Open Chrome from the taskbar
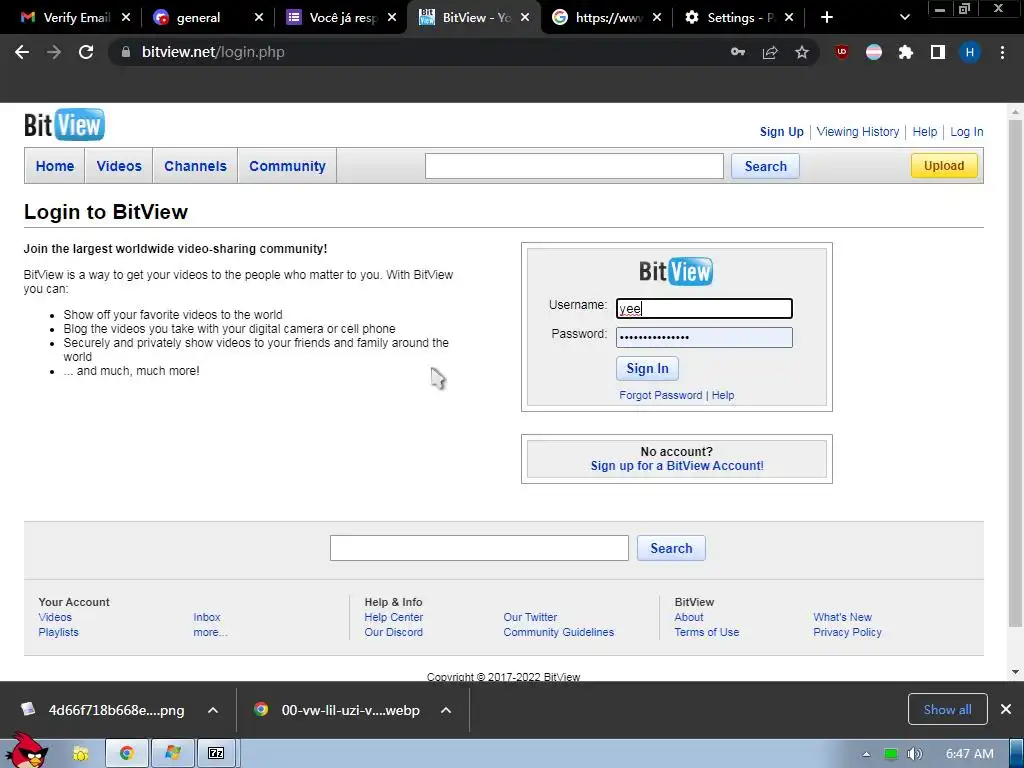Image resolution: width=1024 pixels, height=768 pixels. tap(127, 754)
